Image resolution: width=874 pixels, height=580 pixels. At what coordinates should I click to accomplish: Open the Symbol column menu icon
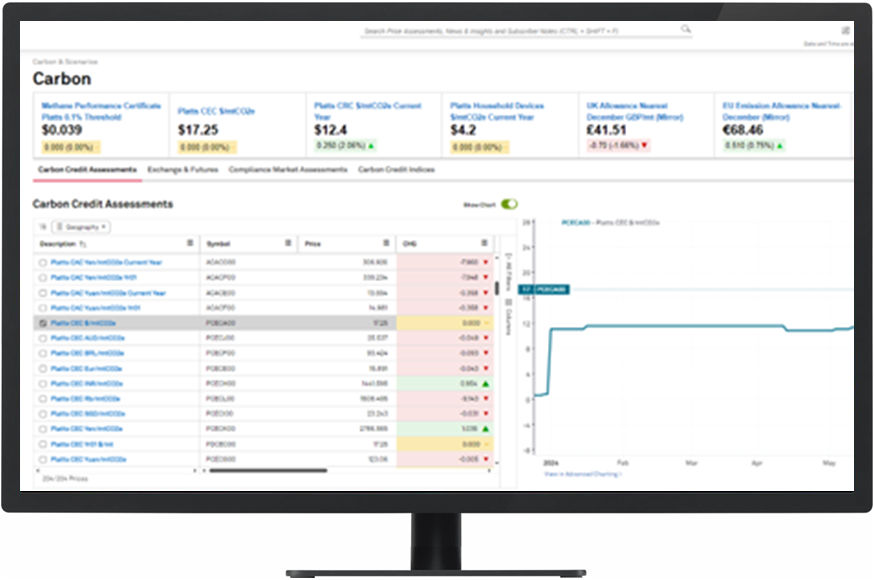point(288,243)
